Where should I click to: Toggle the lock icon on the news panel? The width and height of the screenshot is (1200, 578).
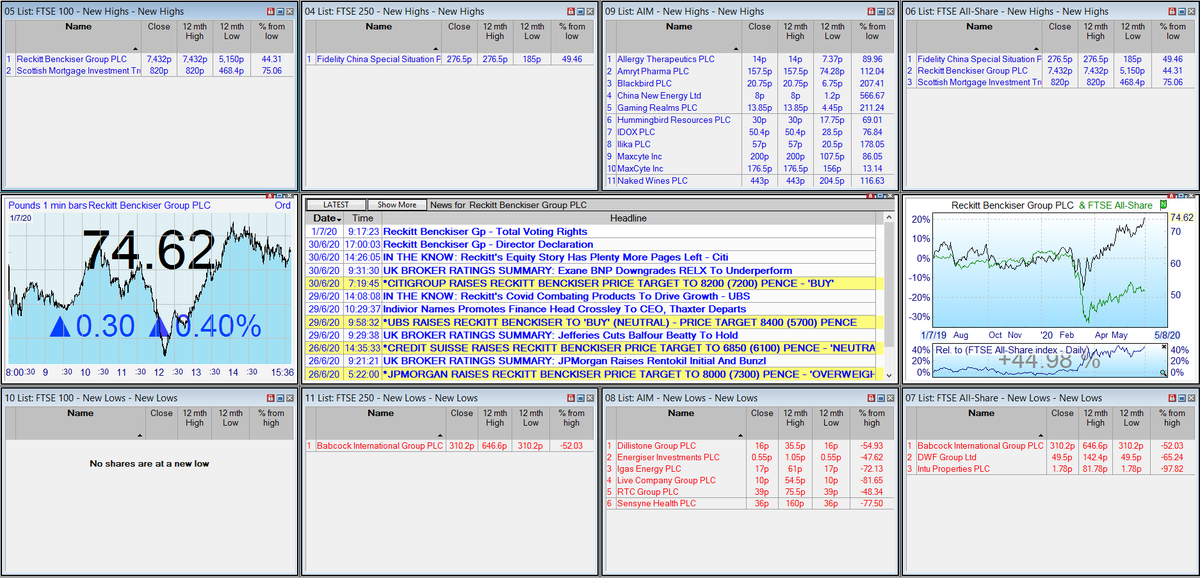(x=870, y=195)
